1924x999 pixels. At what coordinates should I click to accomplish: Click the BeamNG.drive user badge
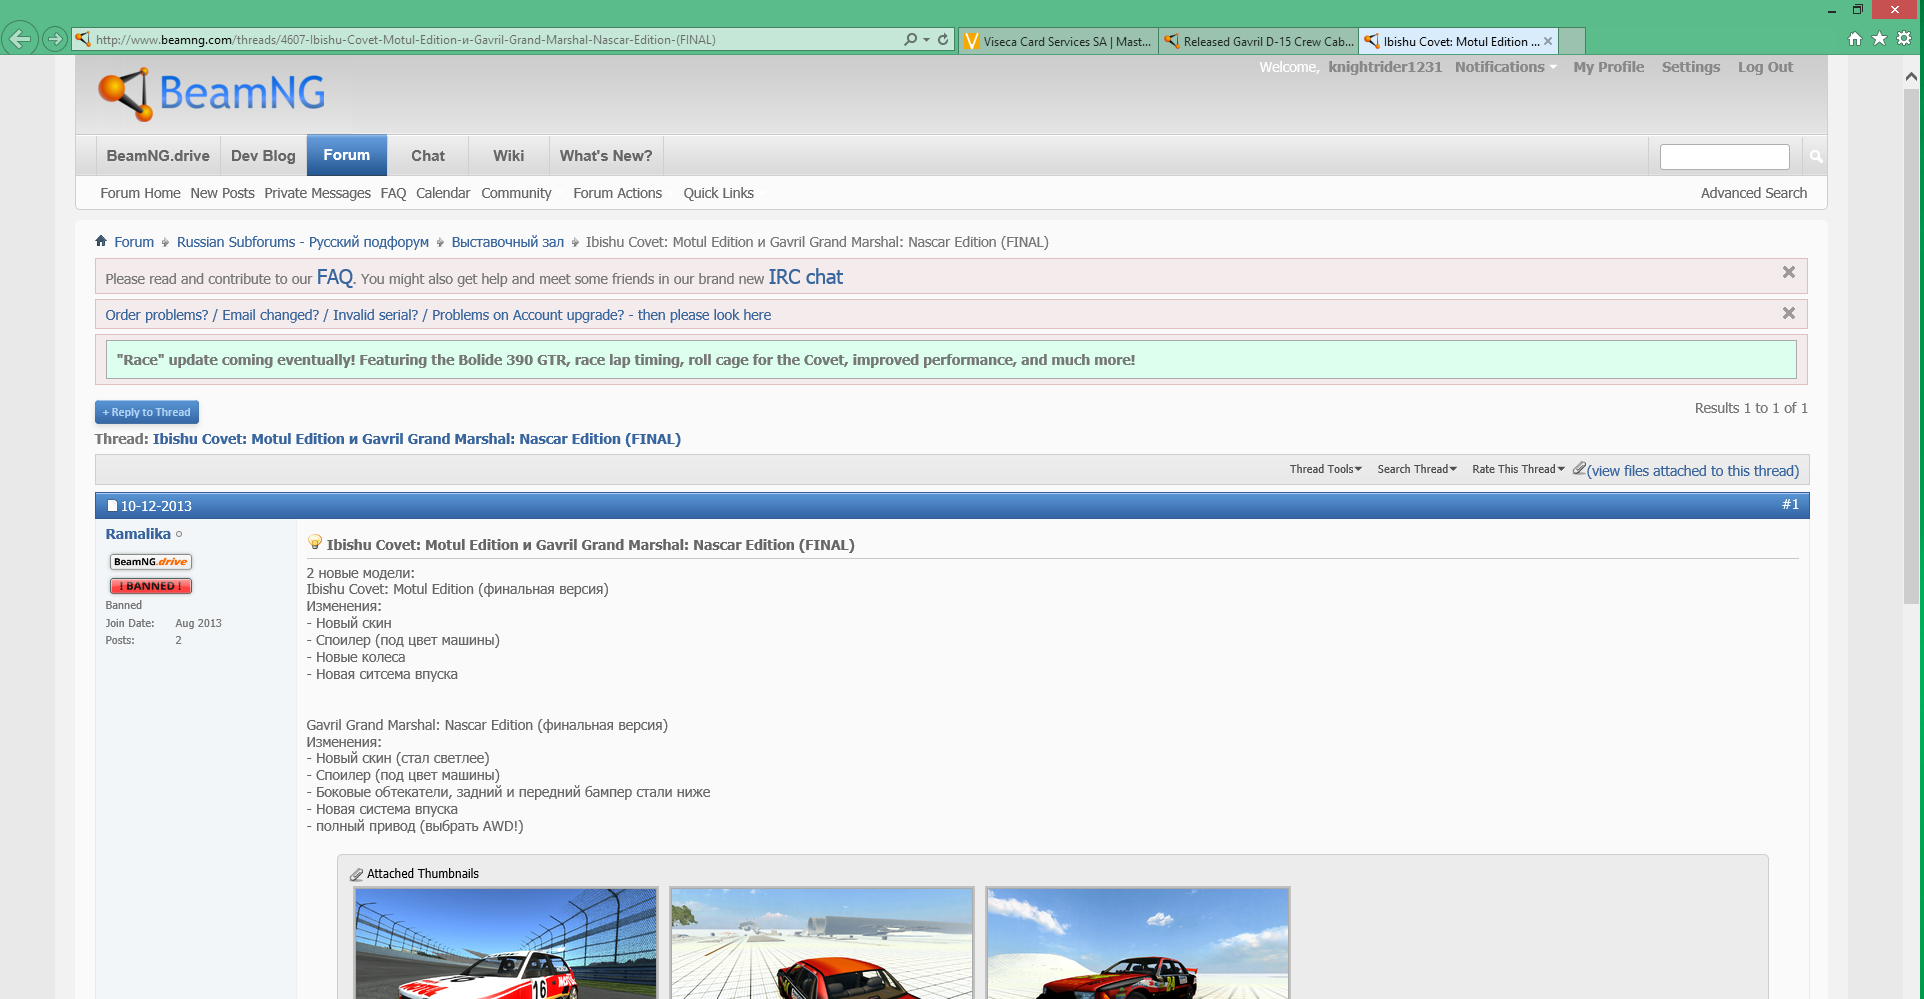[x=151, y=562]
